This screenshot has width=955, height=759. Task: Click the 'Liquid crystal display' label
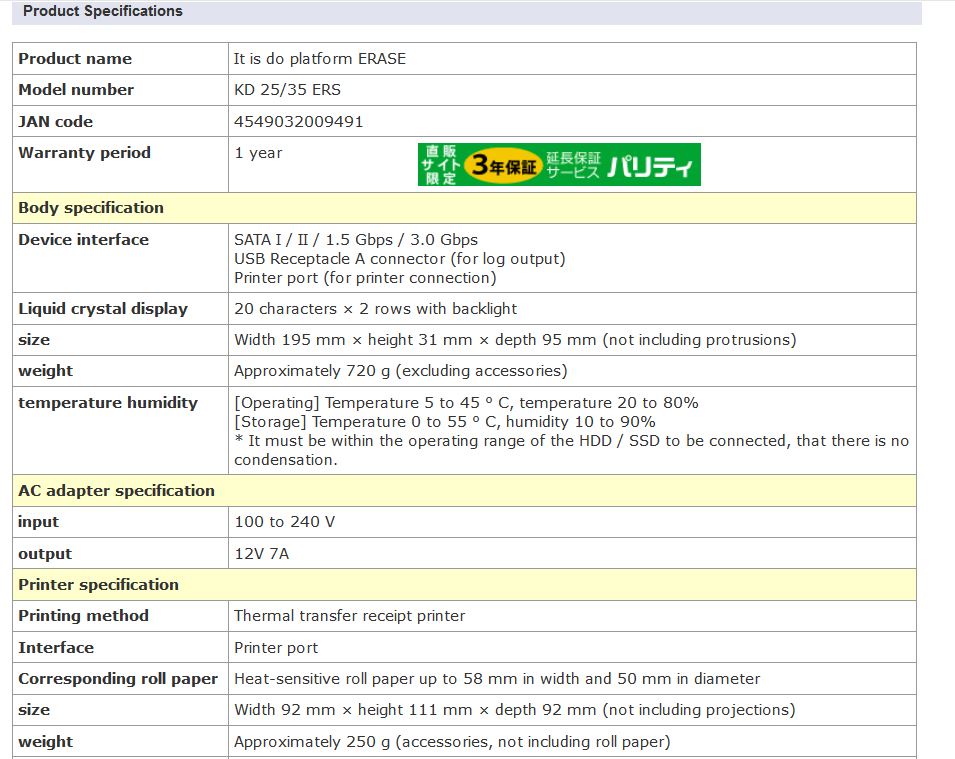point(103,309)
